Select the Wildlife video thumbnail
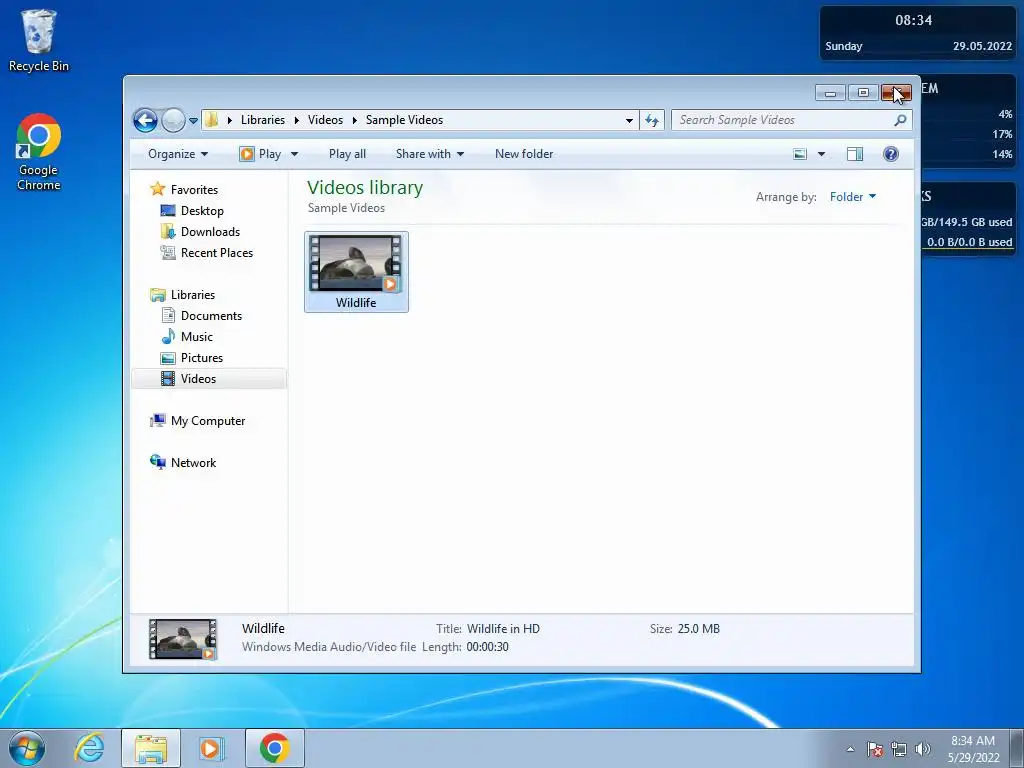 pos(356,272)
